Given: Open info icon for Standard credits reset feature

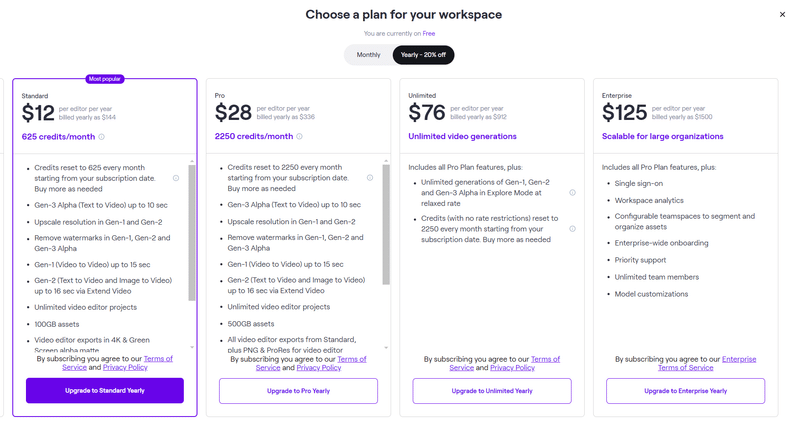Looking at the screenshot, I should (176, 178).
